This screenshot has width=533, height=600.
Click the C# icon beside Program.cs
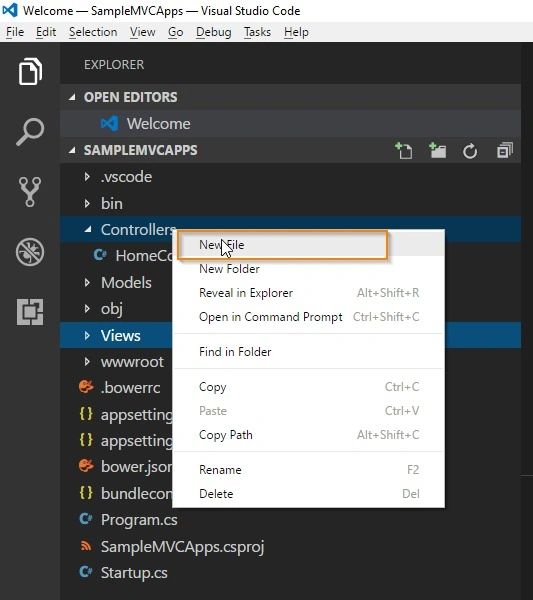click(x=86, y=519)
